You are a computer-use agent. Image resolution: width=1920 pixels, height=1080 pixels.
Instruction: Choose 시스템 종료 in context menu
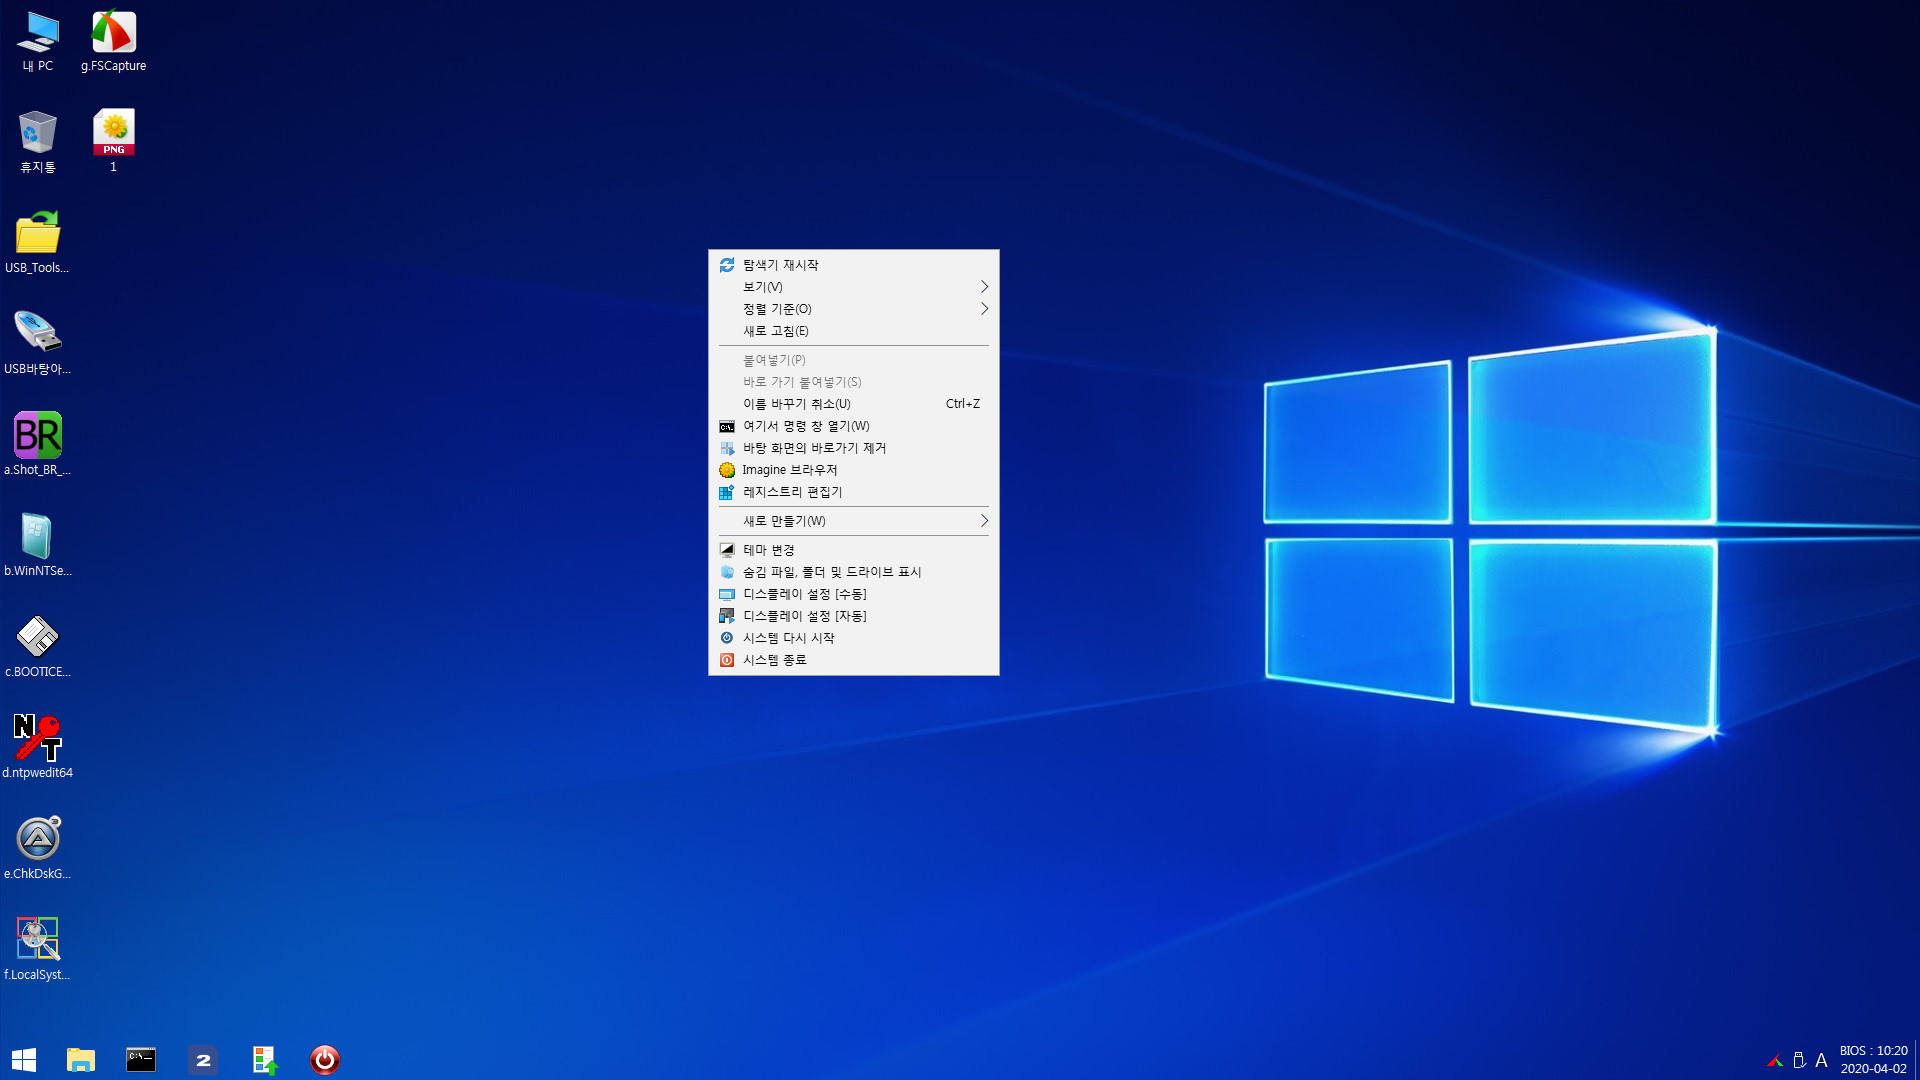click(x=854, y=660)
